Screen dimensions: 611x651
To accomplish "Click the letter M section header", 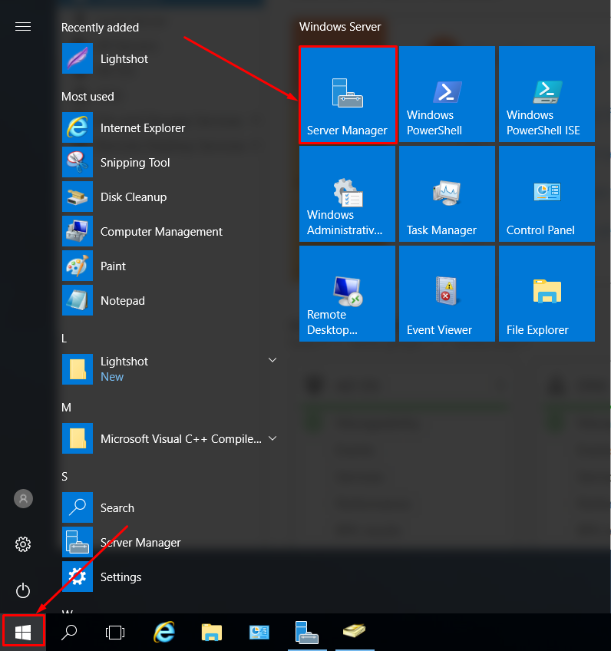I will 66,407.
